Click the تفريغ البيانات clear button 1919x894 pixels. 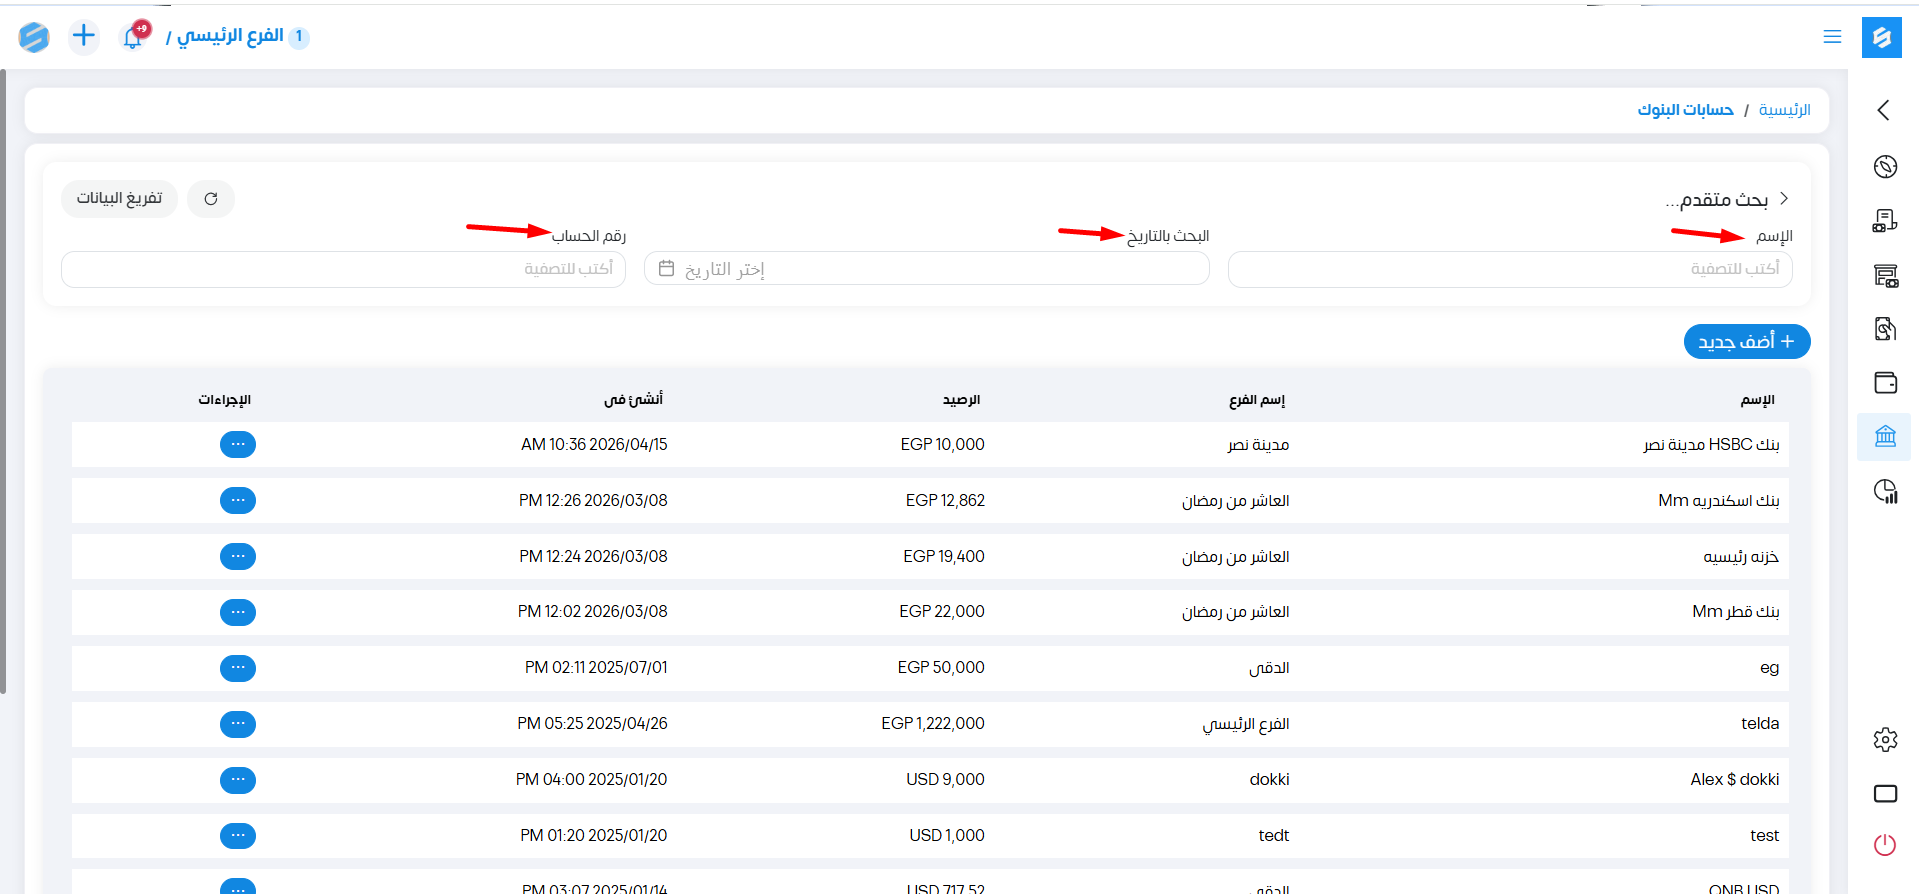point(119,199)
